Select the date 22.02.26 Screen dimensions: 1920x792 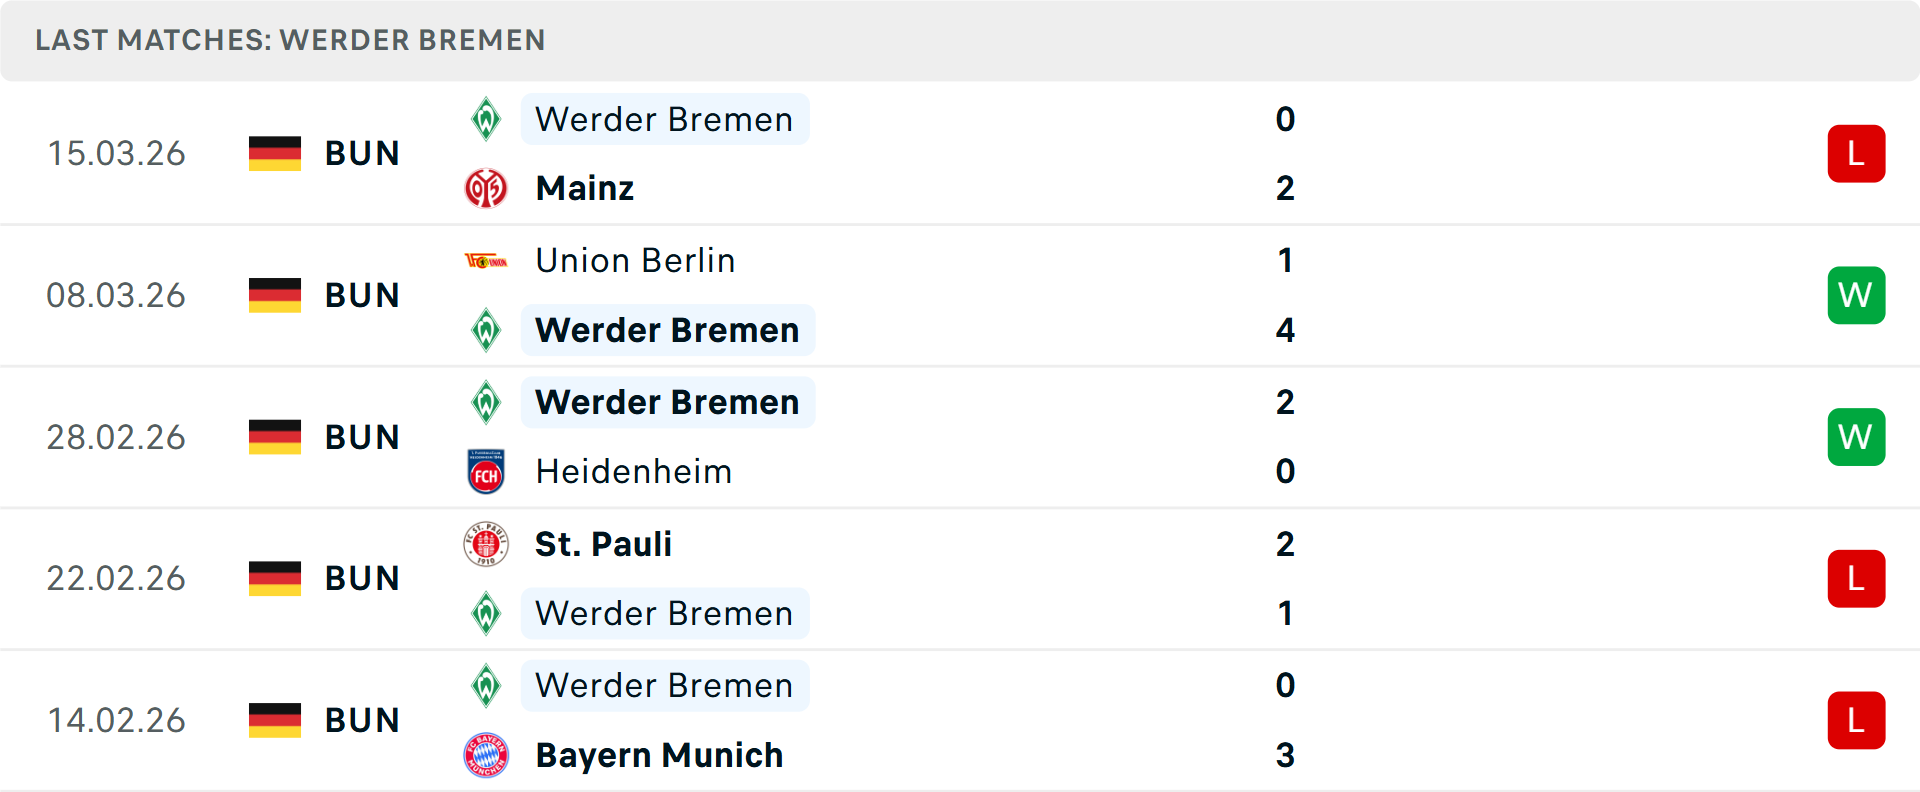116,578
